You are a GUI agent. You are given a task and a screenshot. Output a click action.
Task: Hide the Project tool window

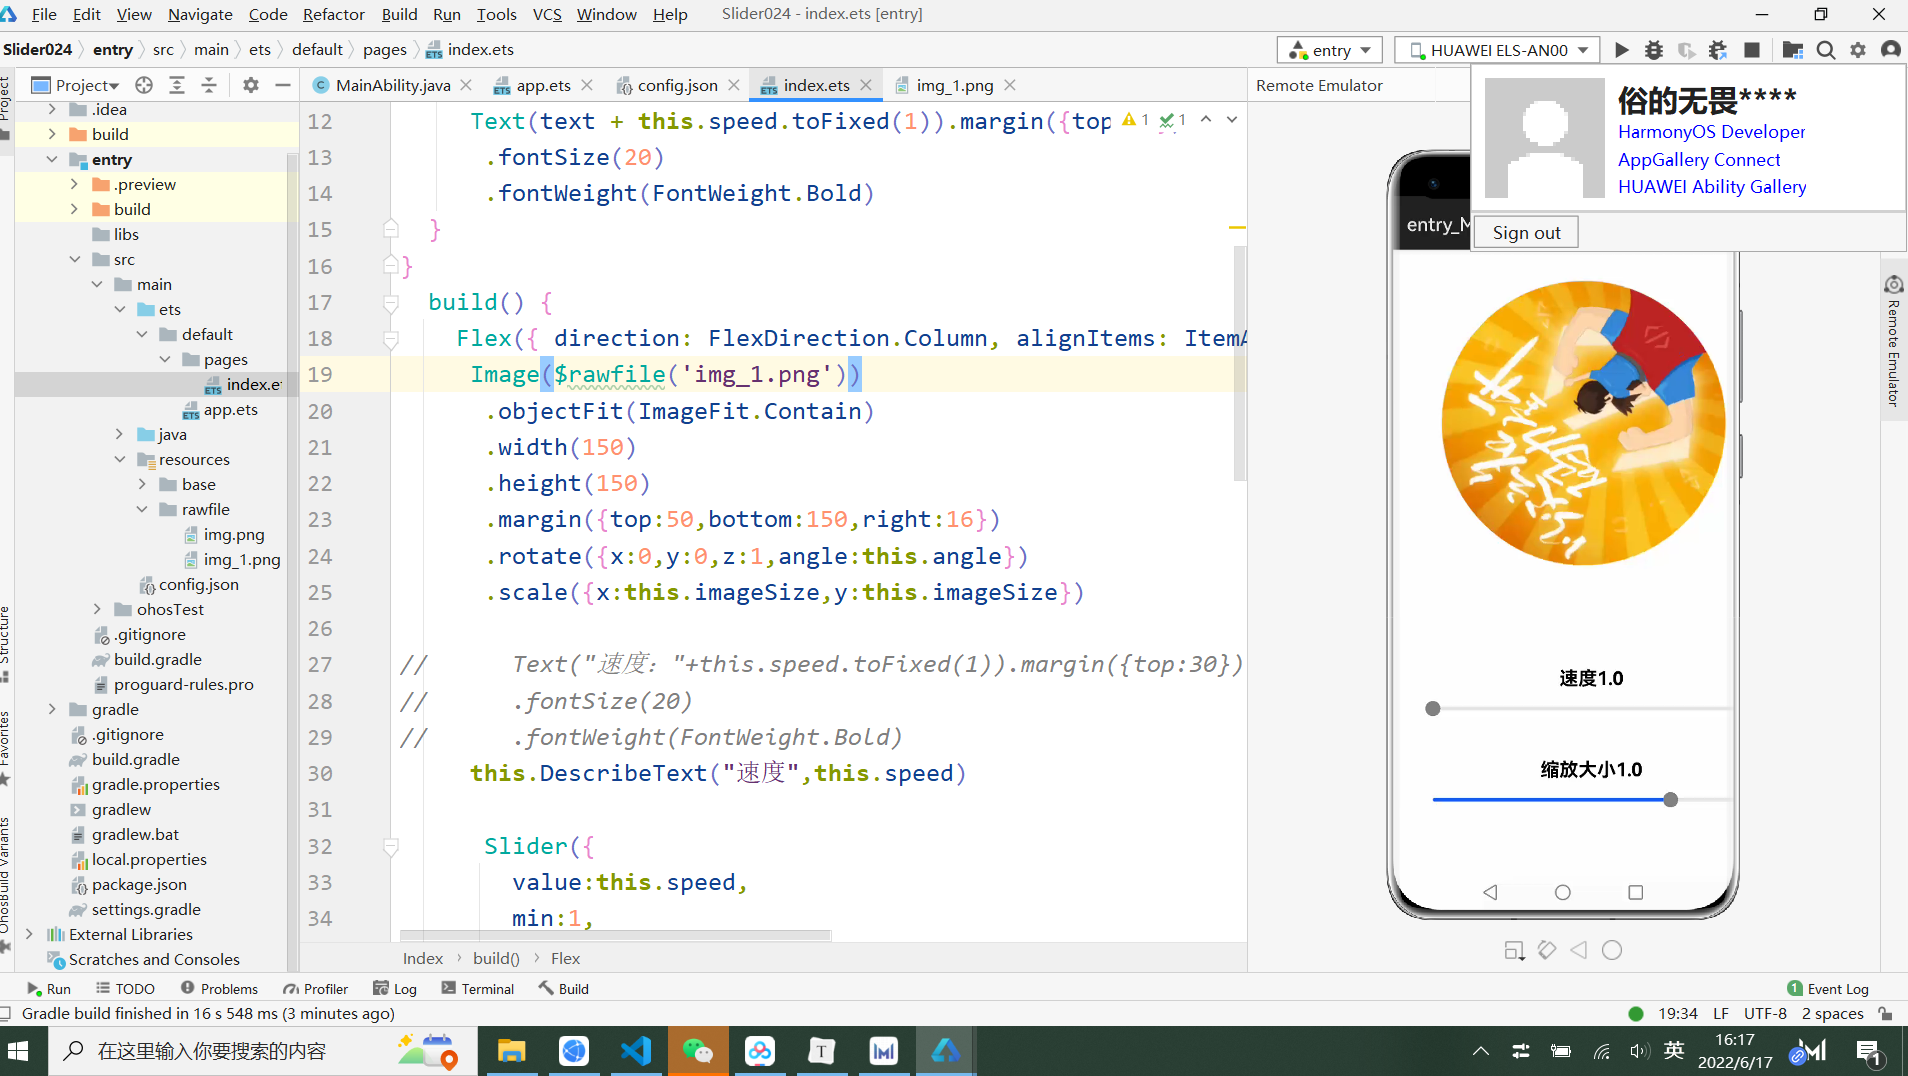click(283, 85)
